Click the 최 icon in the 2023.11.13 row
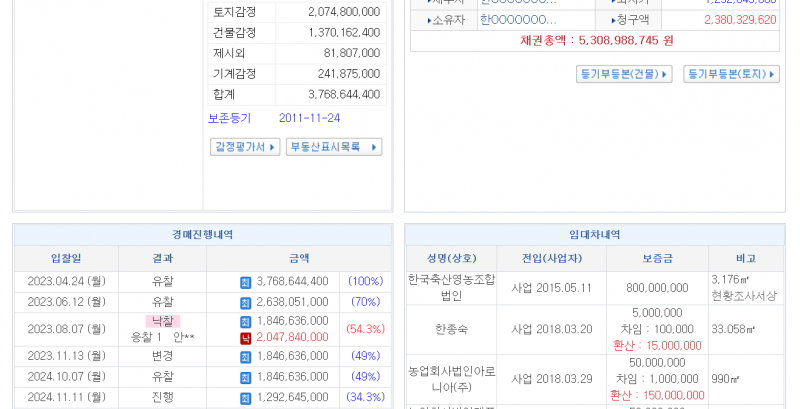800x409 pixels. click(246, 356)
